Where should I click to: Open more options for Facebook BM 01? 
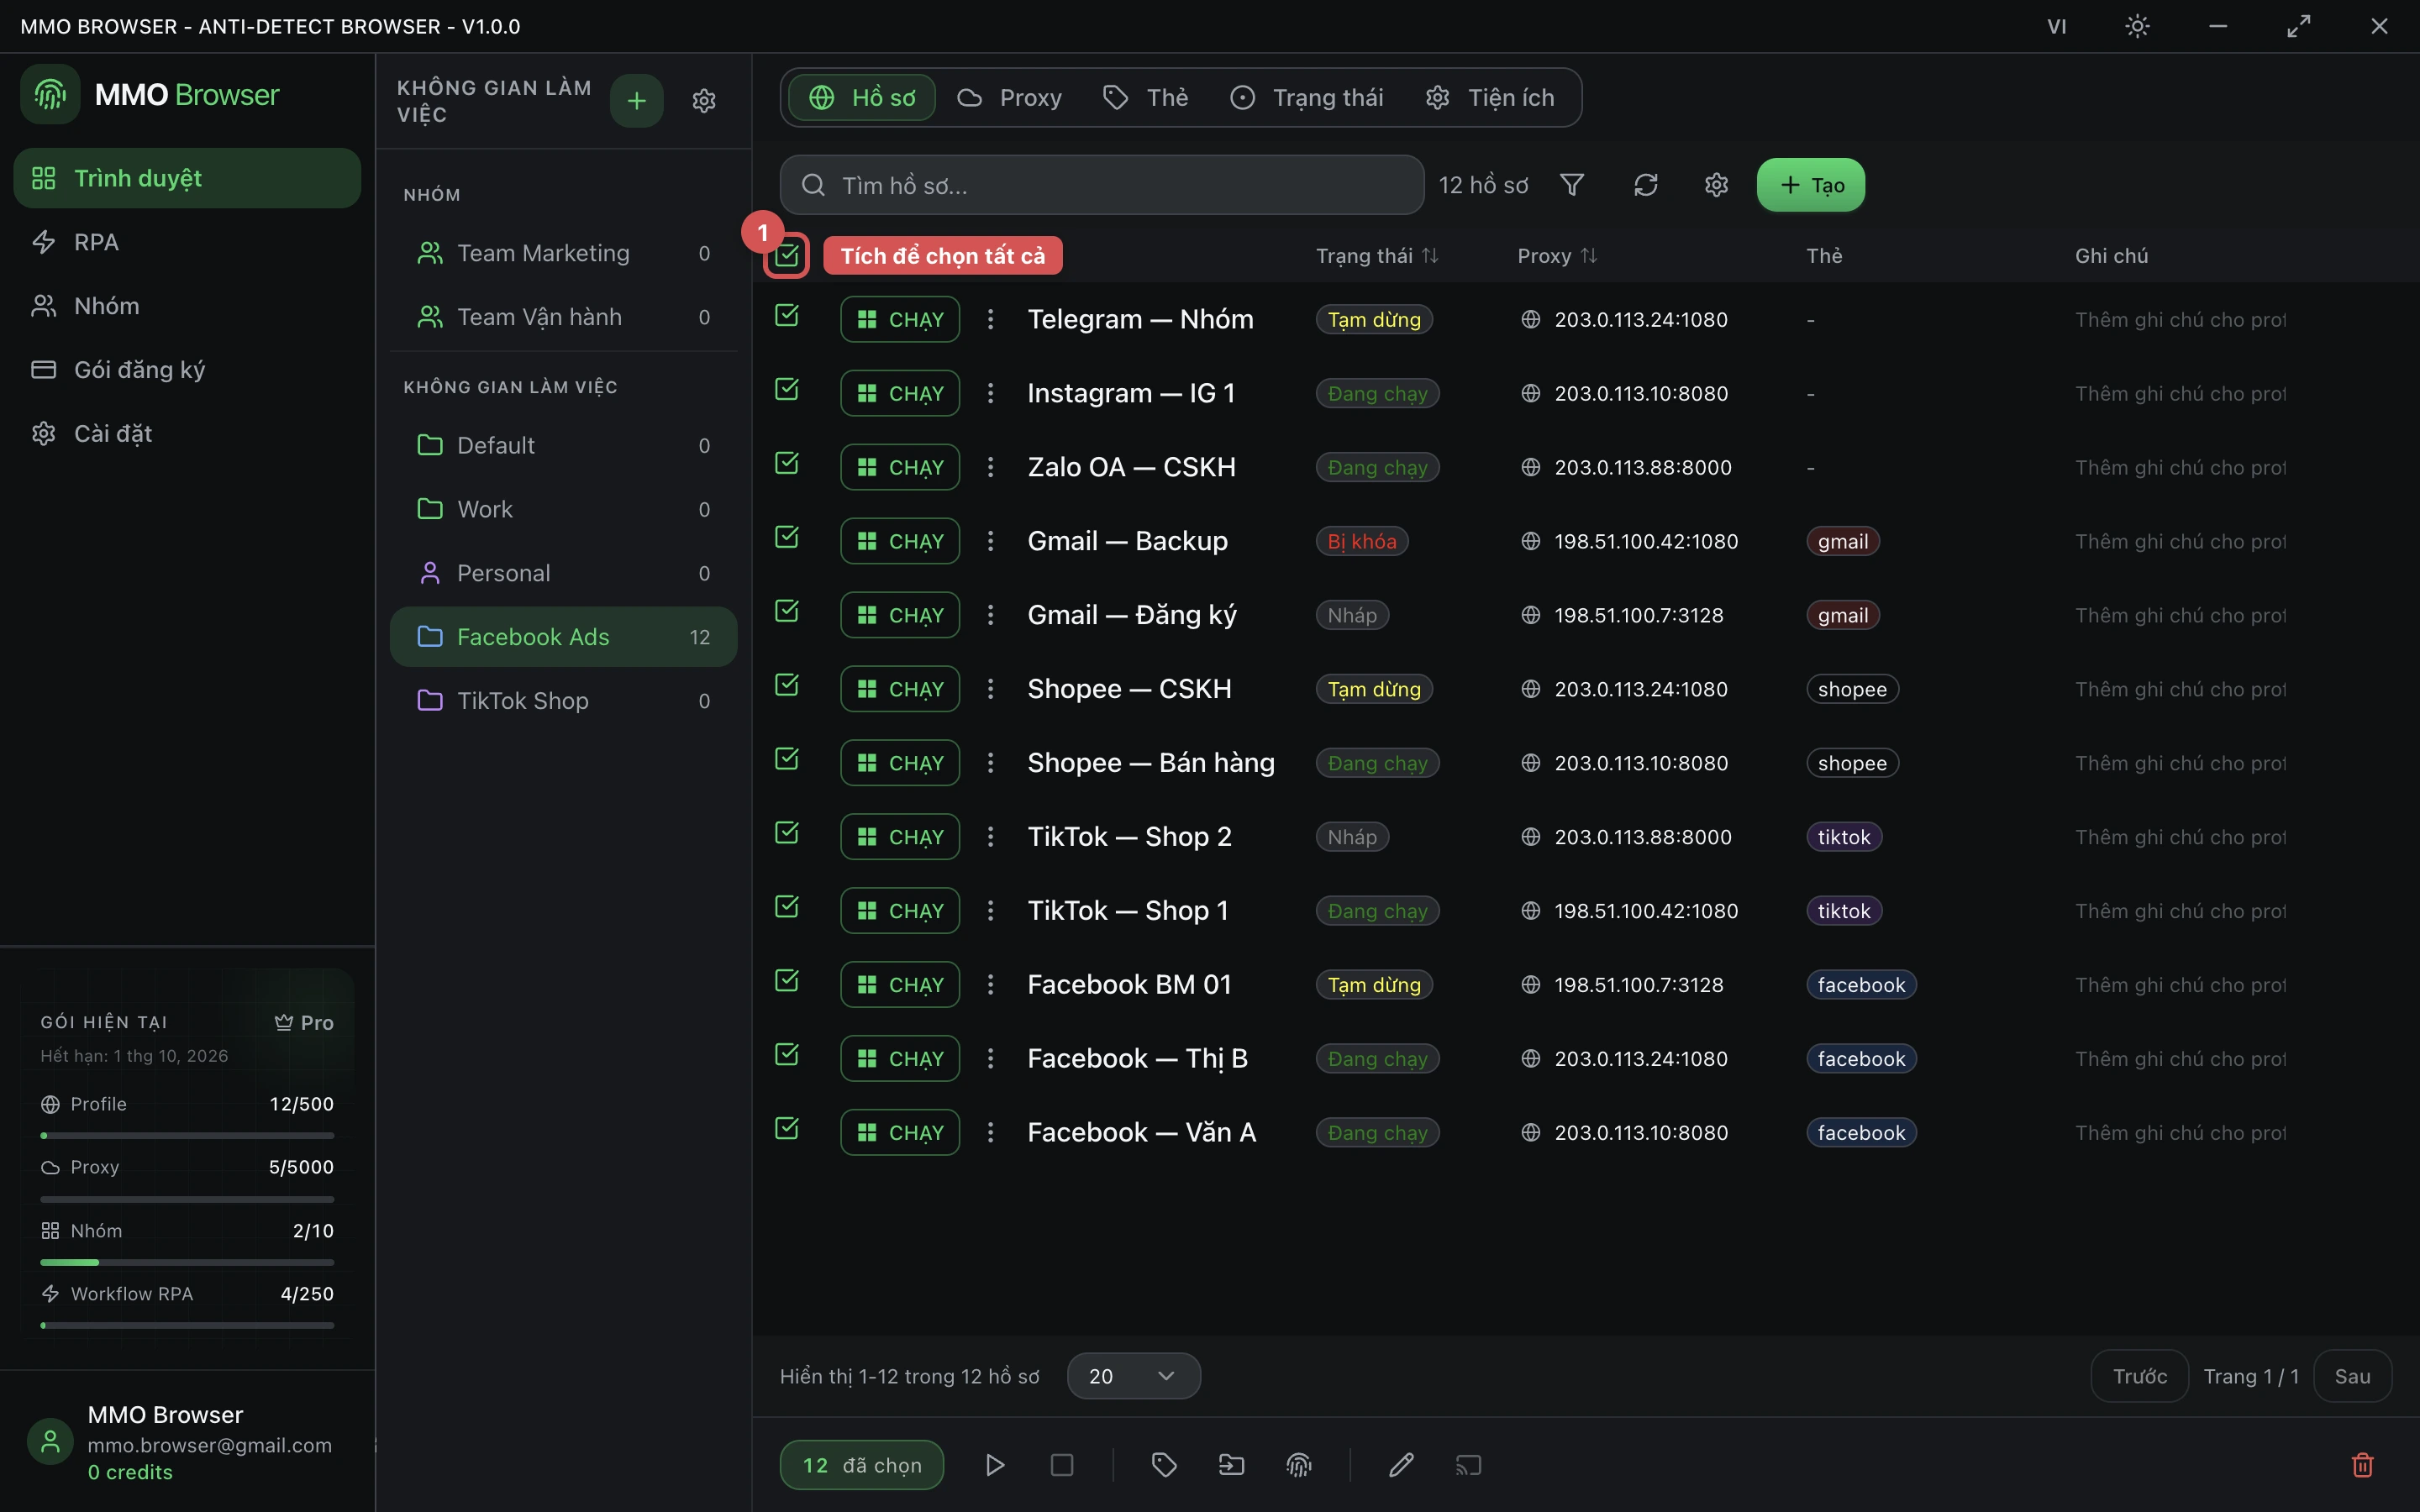coord(990,985)
